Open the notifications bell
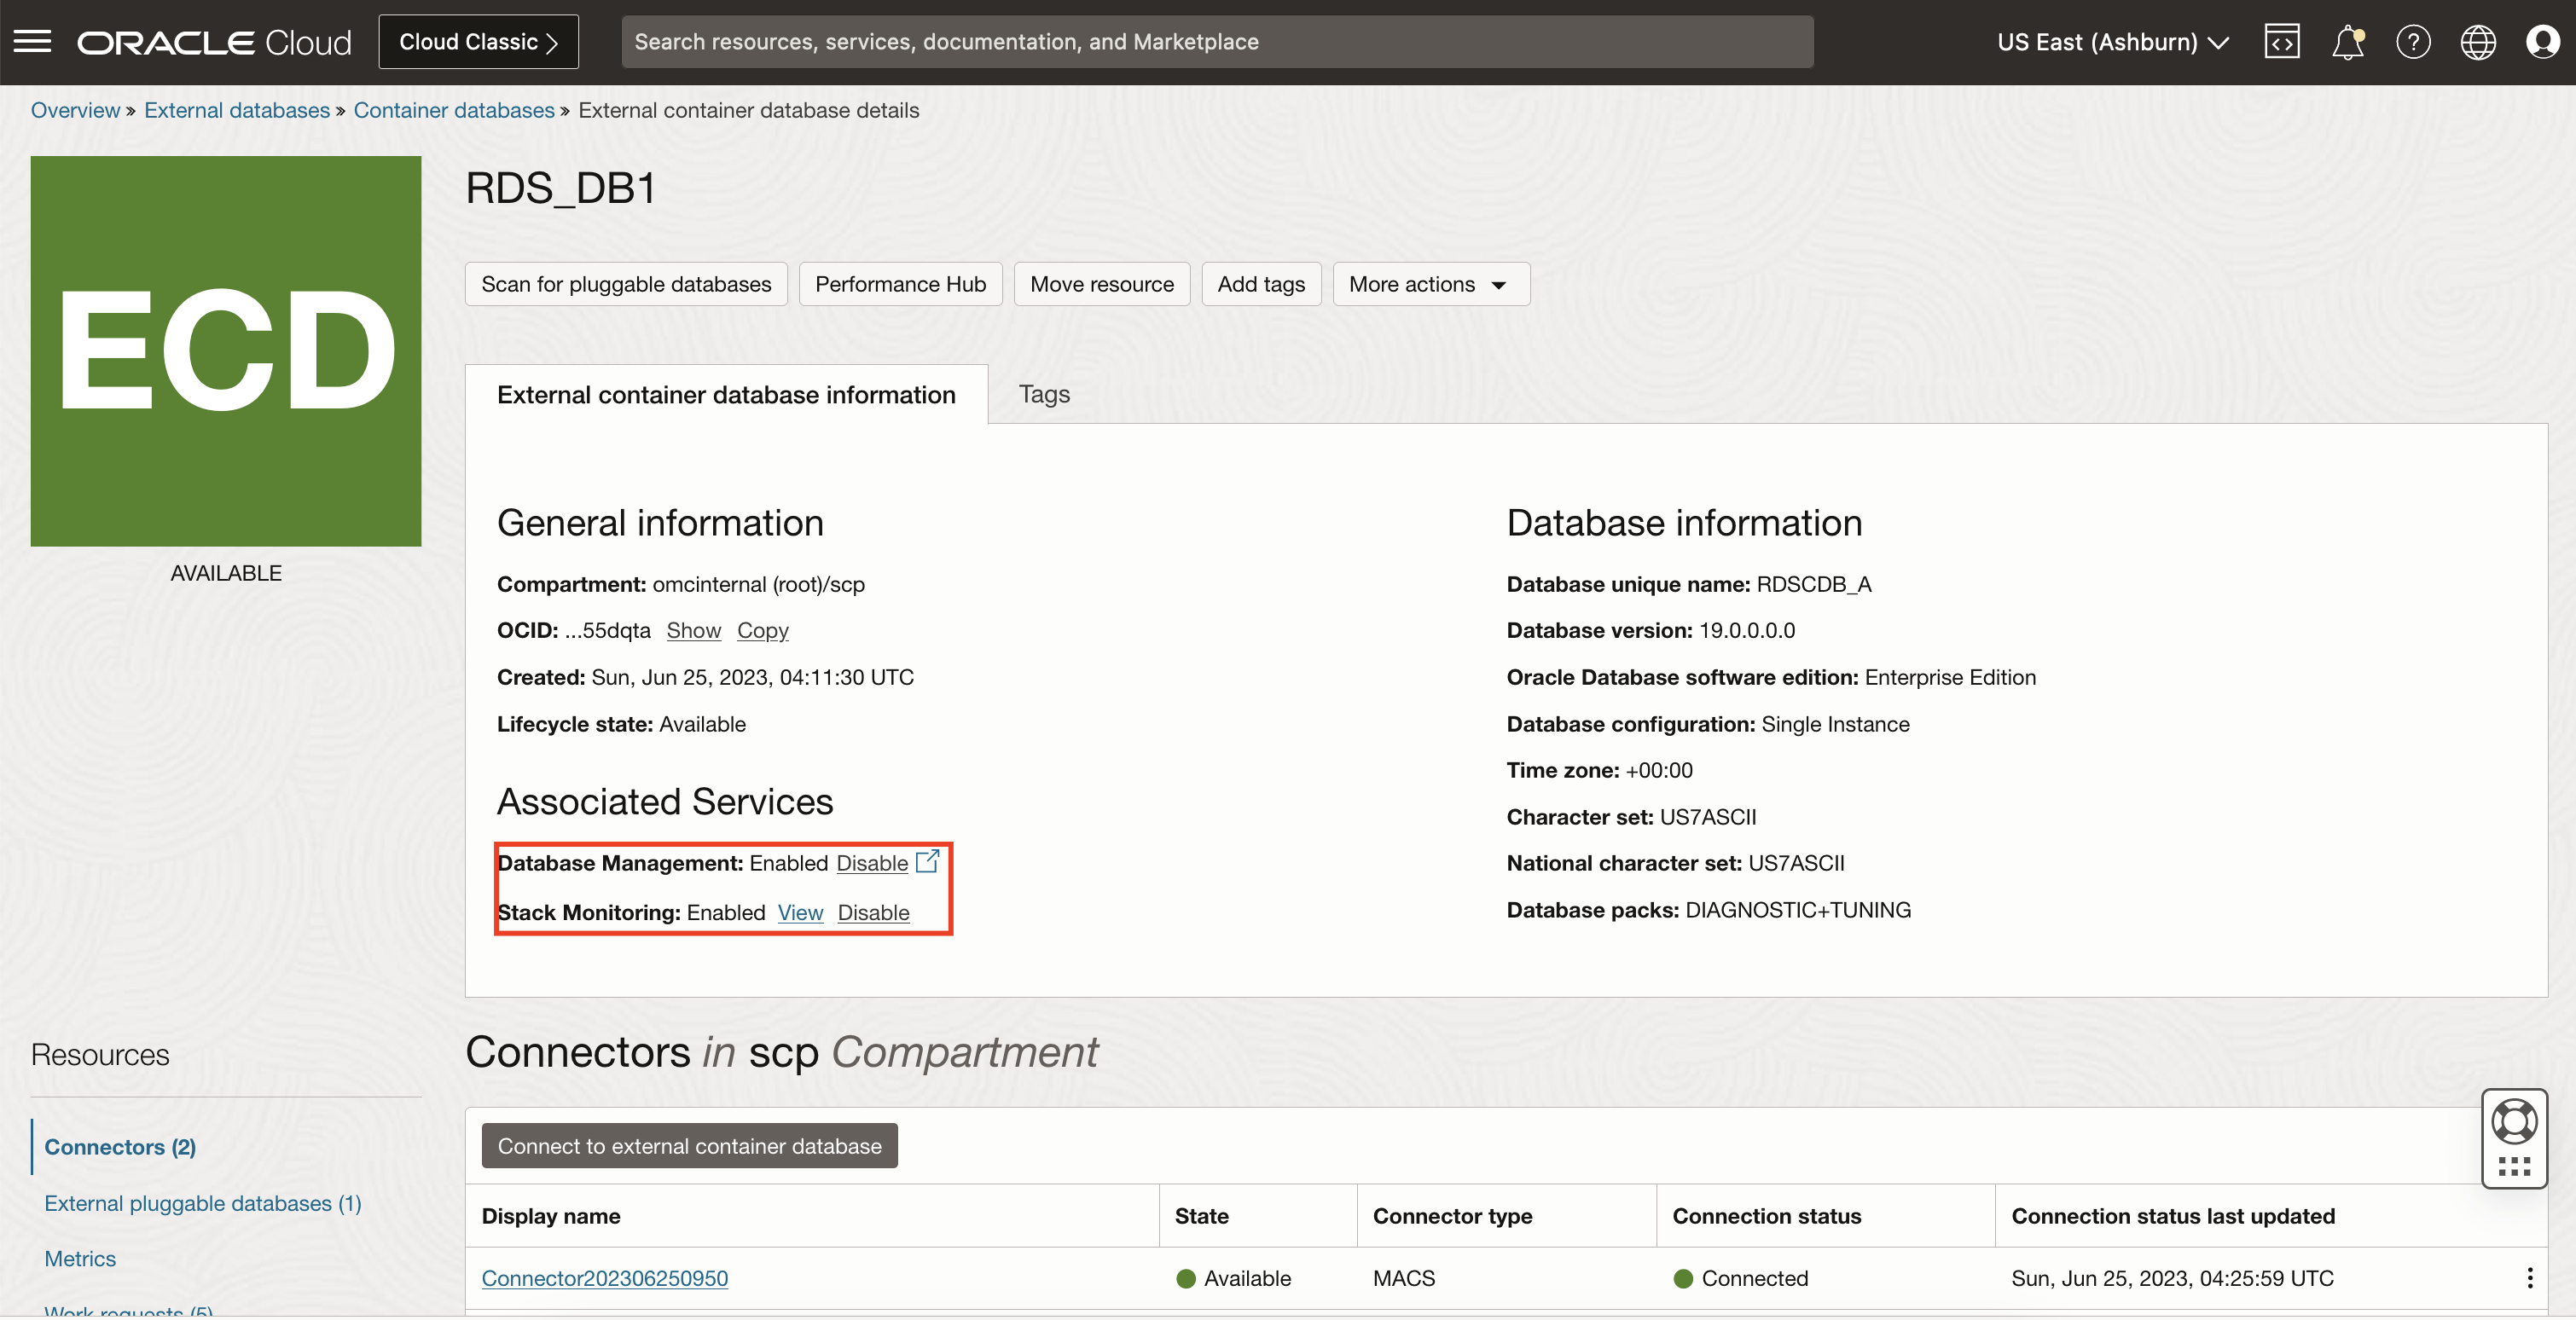The width and height of the screenshot is (2576, 1320). coord(2347,42)
